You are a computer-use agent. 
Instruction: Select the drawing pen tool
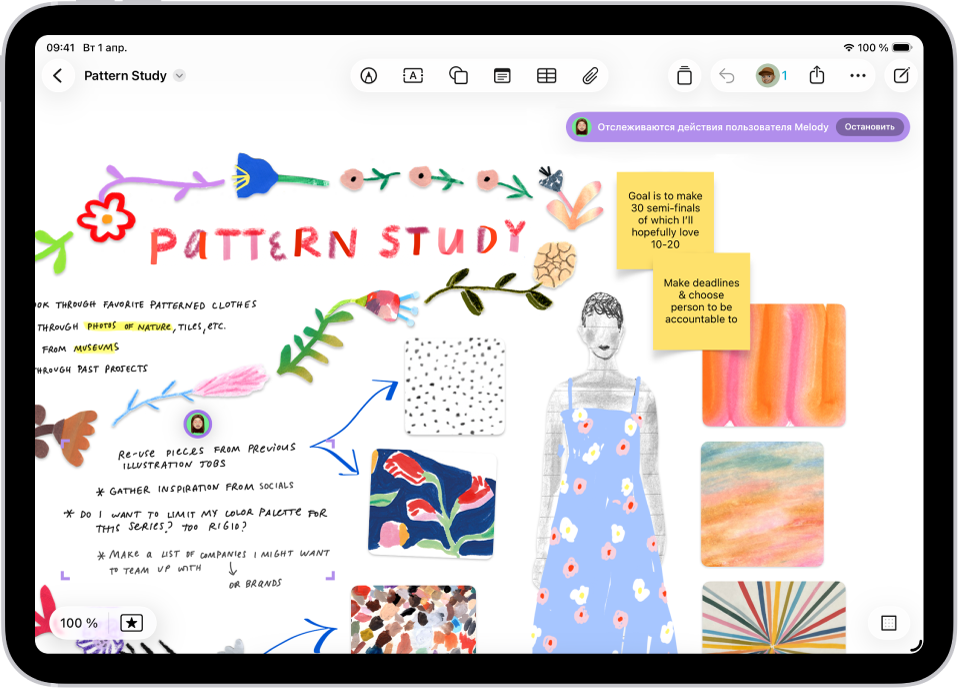point(369,76)
